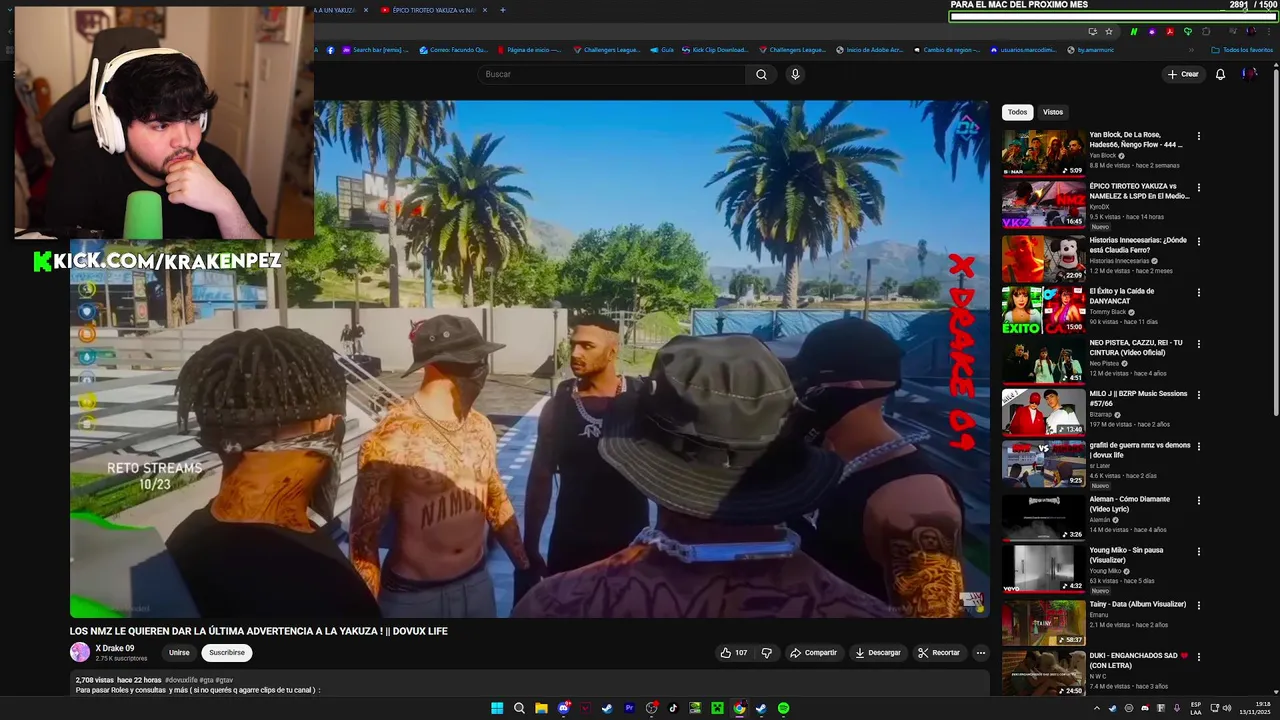
Task: Activate voice search microphone icon
Action: point(795,74)
